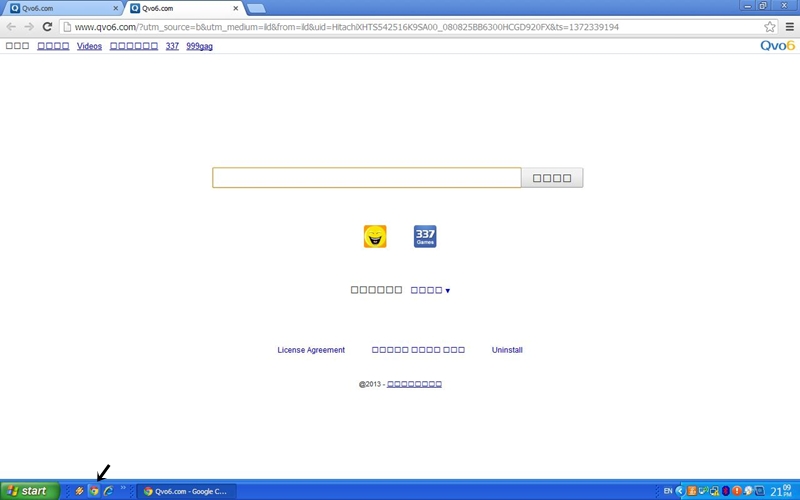The height and width of the screenshot is (500, 800).
Task: Switch to the first Qvo6.com tab
Action: (x=61, y=8)
